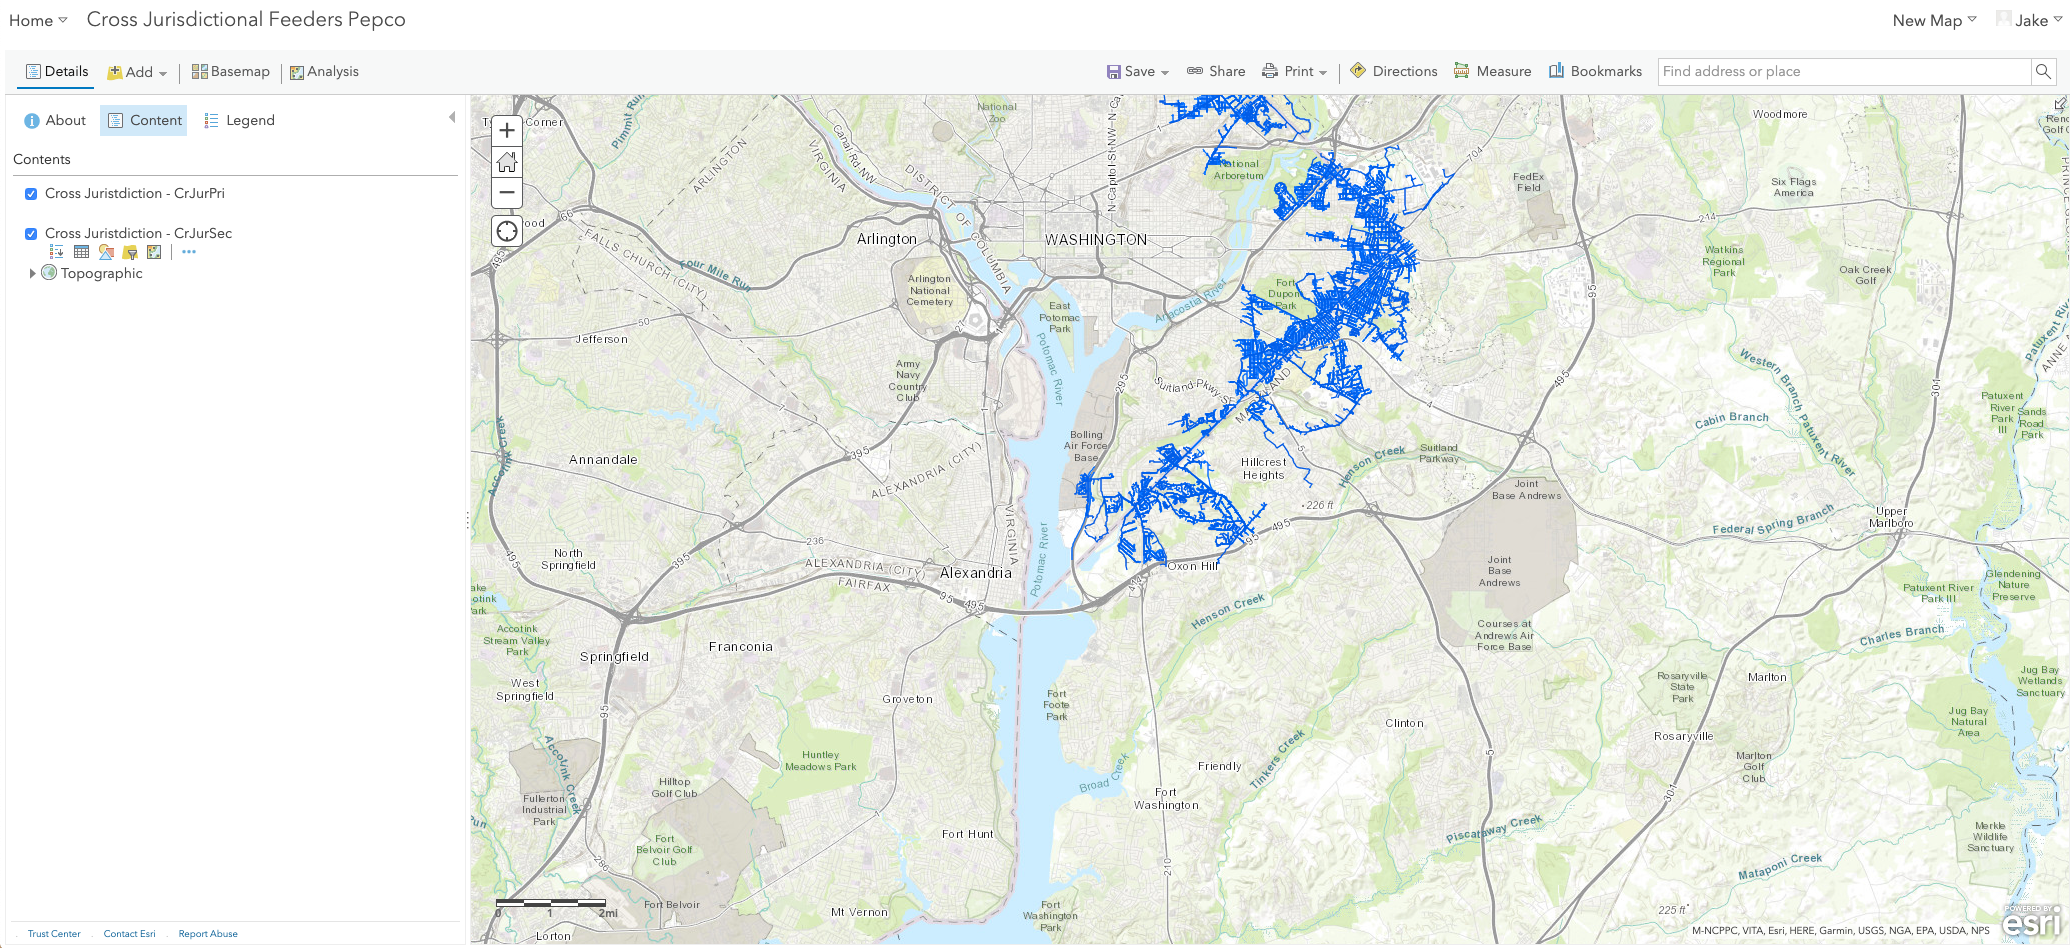2071x948 pixels.
Task: Switch to the About tab
Action: [55, 120]
